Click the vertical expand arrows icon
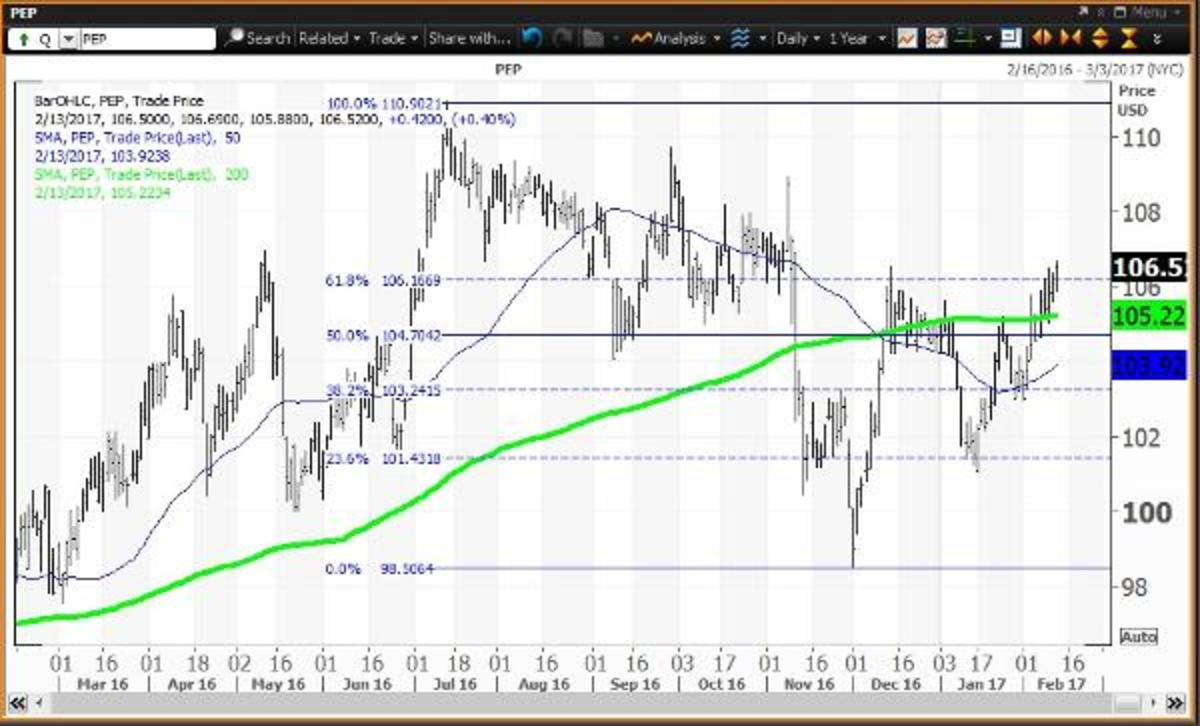The height and width of the screenshot is (726, 1200). [1099, 39]
